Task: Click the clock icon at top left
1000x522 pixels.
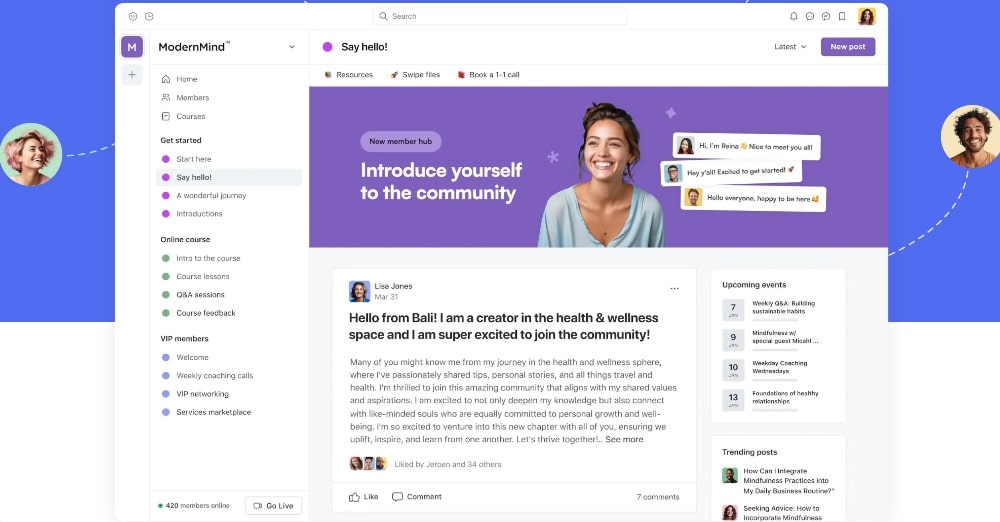Action: tap(149, 17)
